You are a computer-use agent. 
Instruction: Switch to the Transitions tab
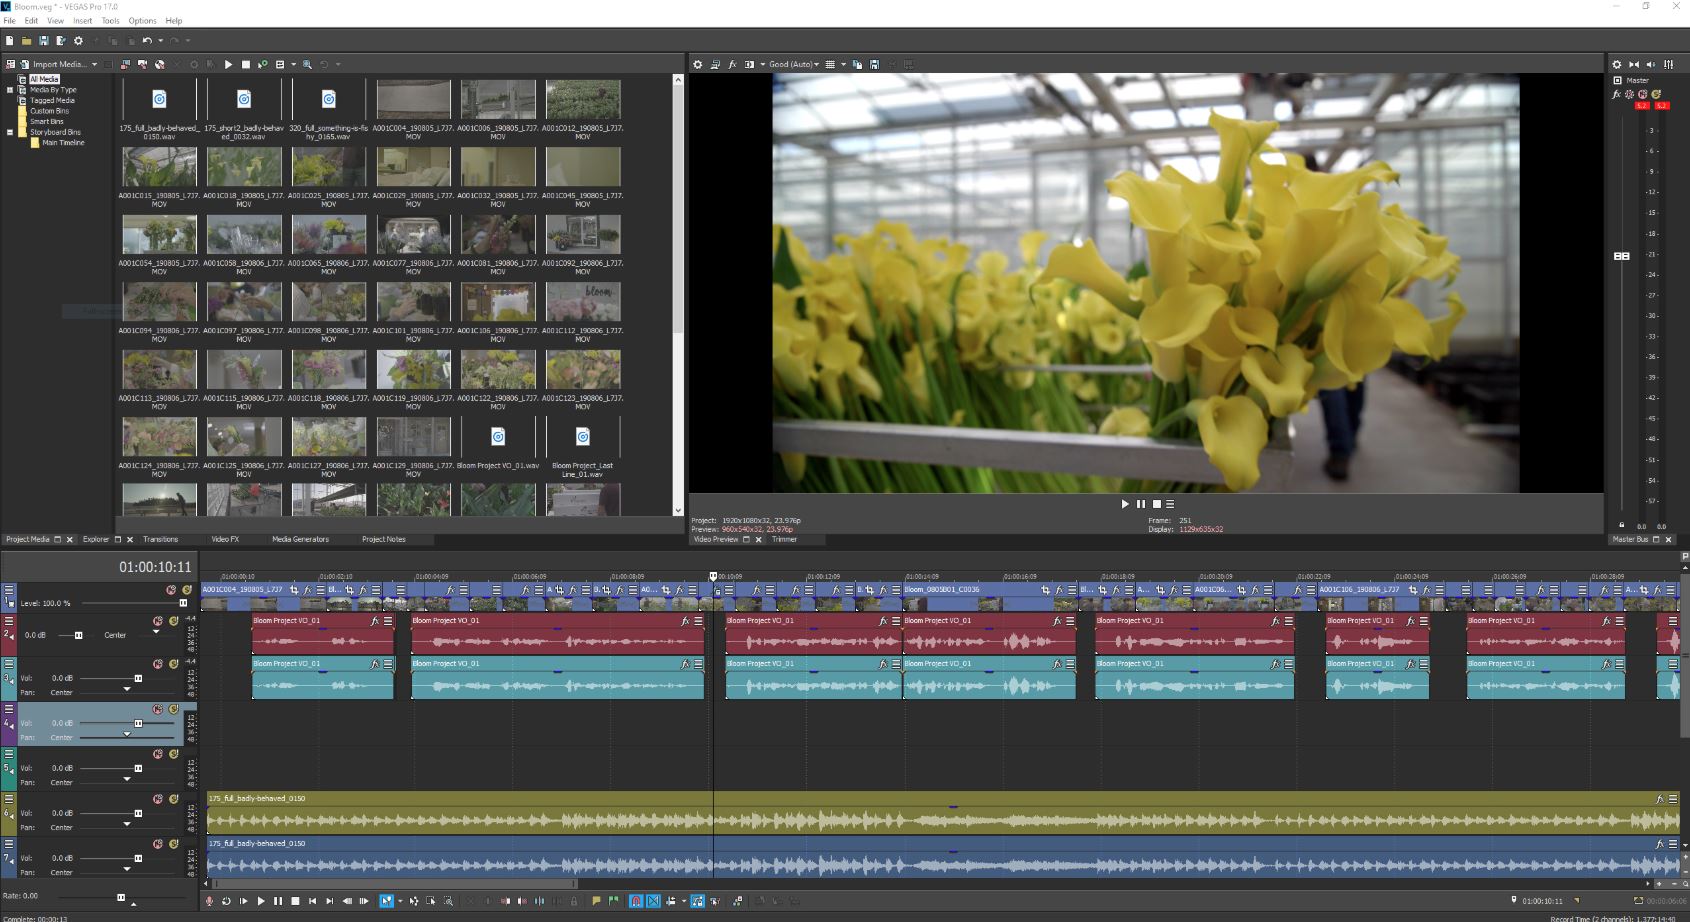(160, 539)
